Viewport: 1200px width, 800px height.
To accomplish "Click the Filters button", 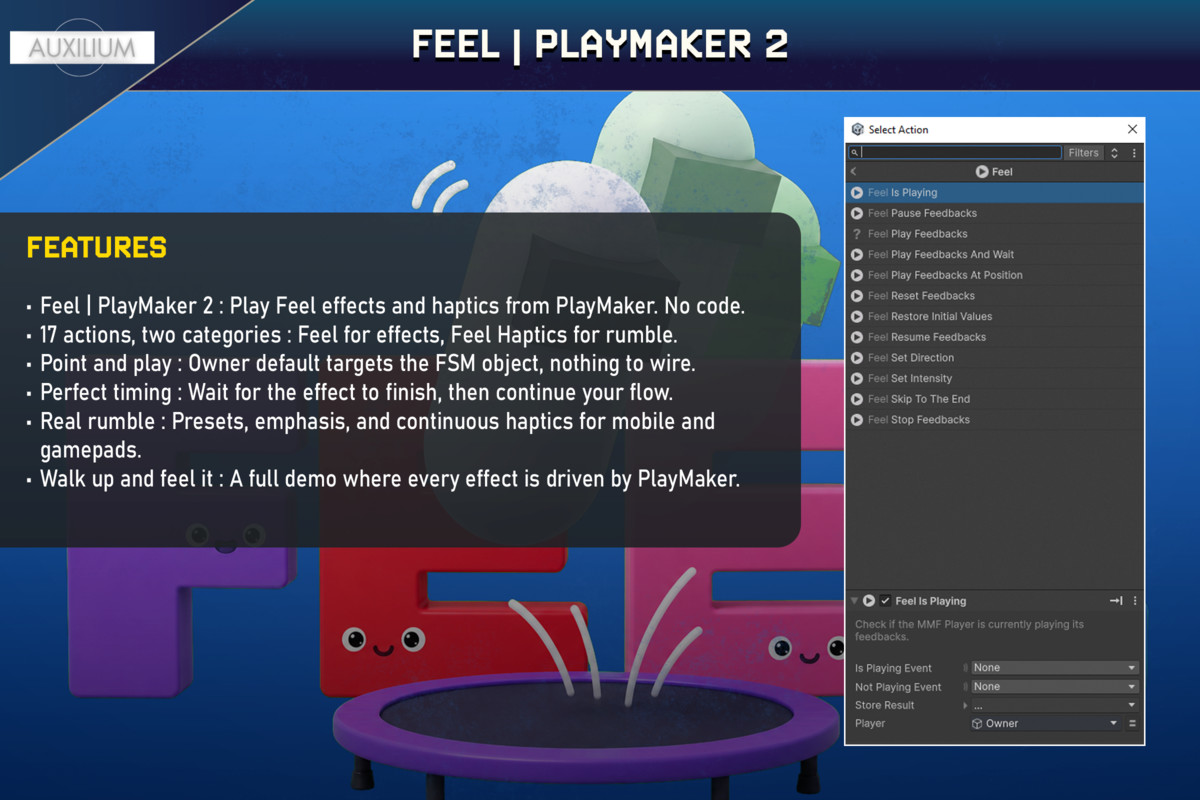I will pos(1083,153).
